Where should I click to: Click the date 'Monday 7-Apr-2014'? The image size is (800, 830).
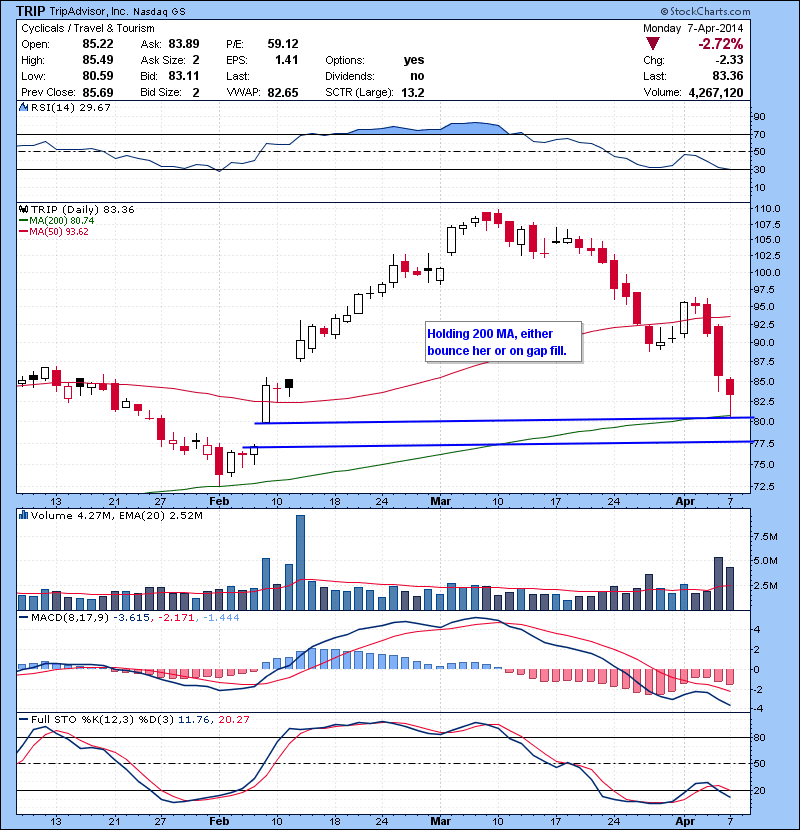(x=693, y=28)
